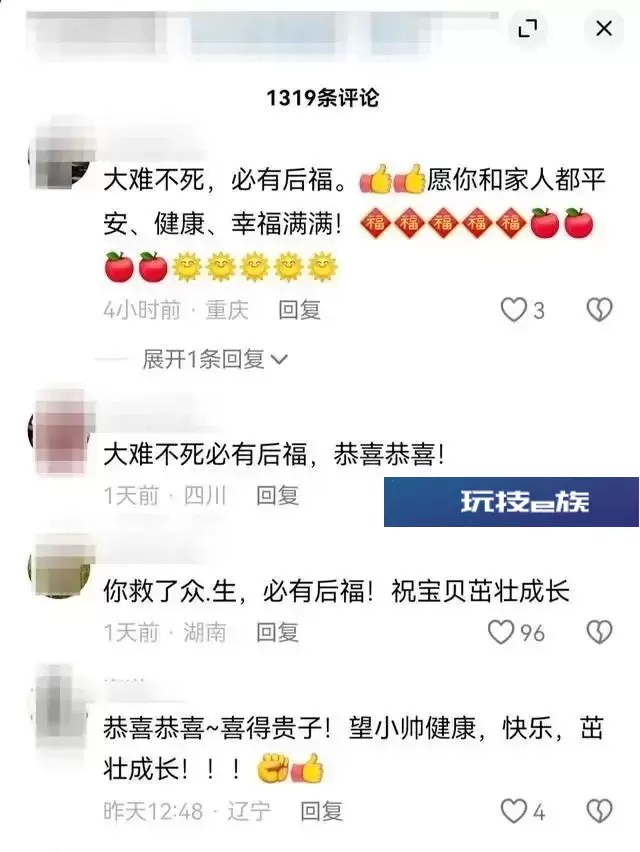Image resolution: width=640 pixels, height=852 pixels.
Task: Like the Liaoning comment with 4 likes
Action: click(x=513, y=811)
